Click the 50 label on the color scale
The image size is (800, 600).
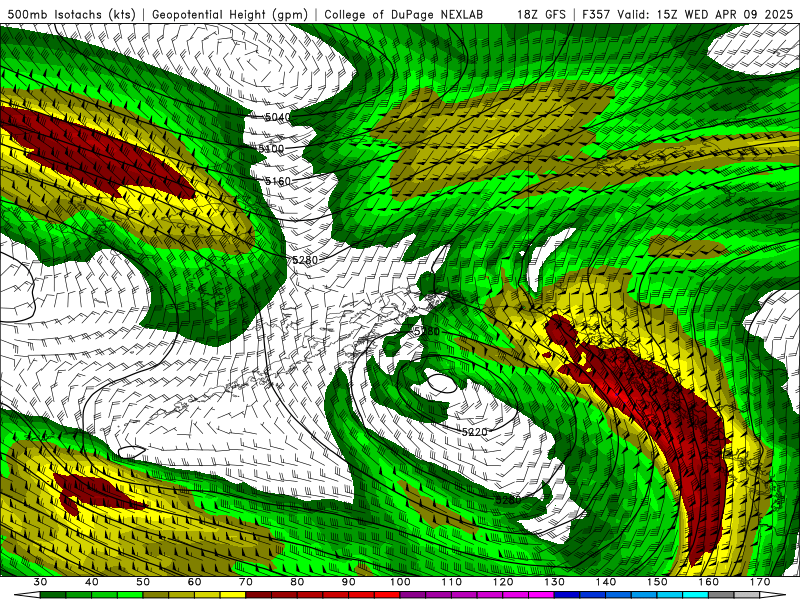click(x=143, y=582)
